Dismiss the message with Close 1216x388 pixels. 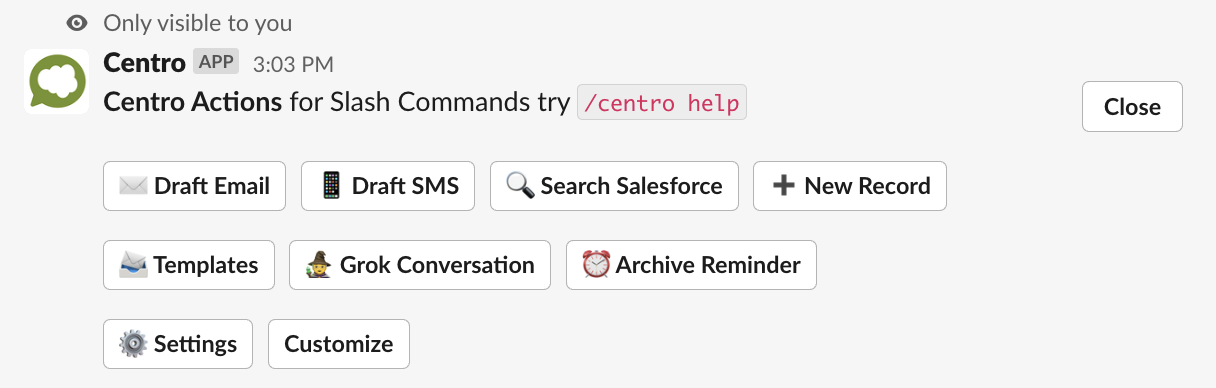pos(1132,107)
